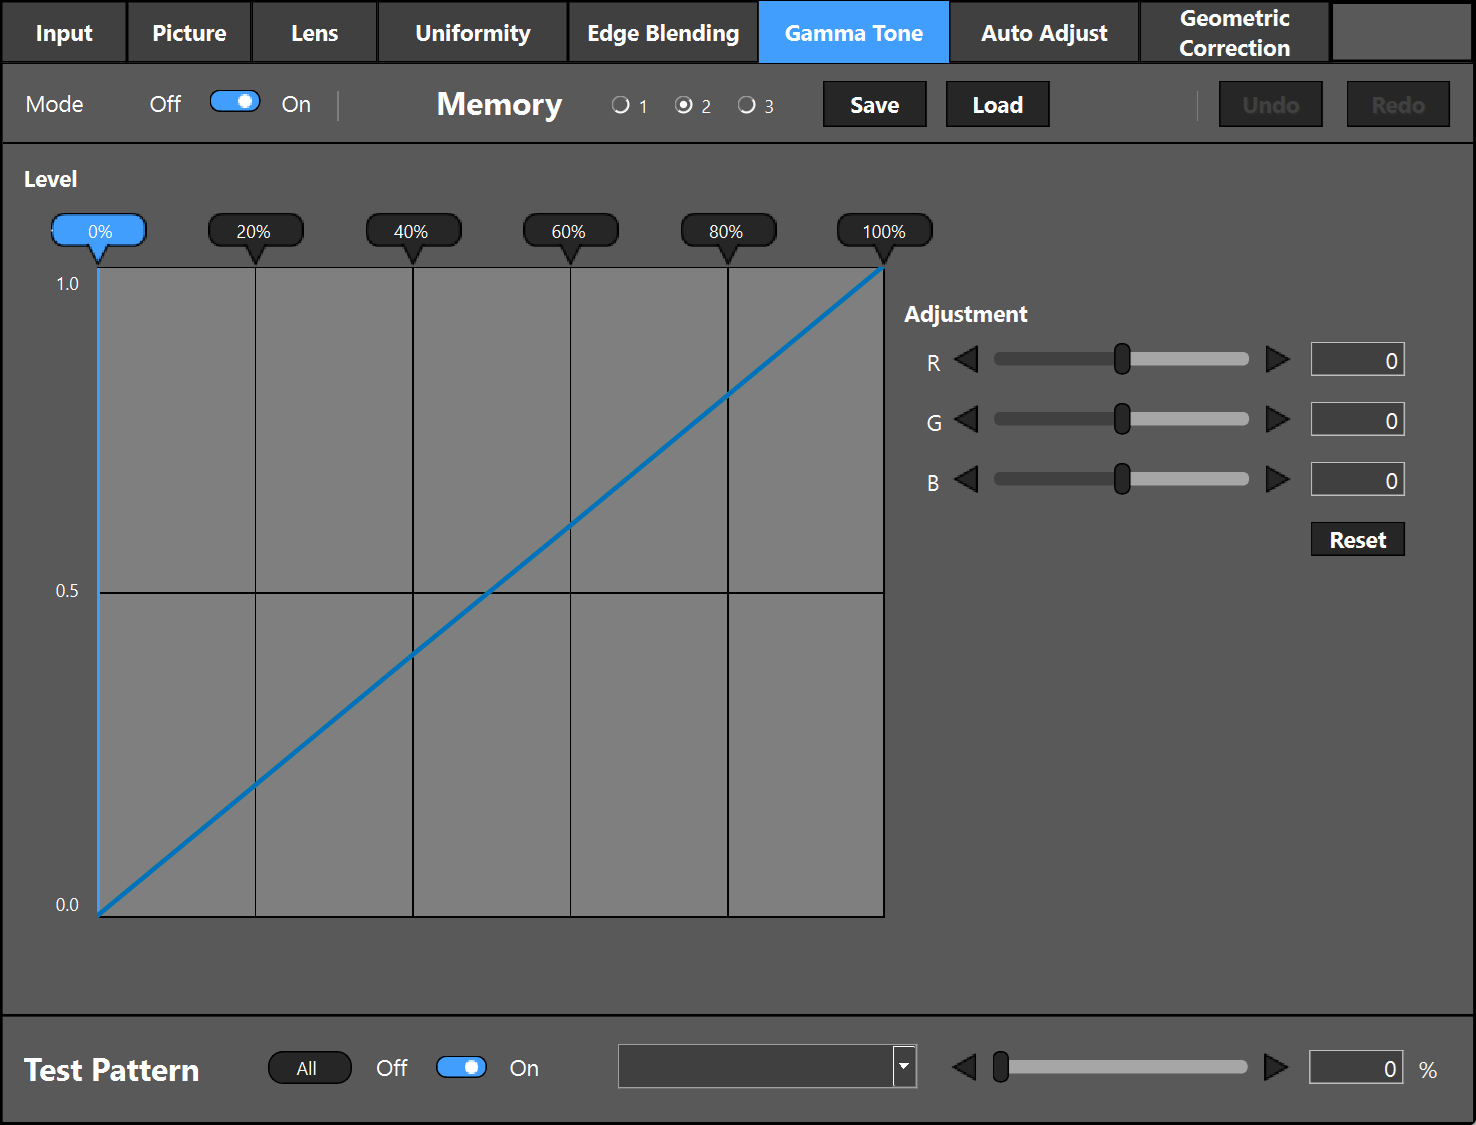Switch to the Edge Blending tab
Screen dimensions: 1476x1125
click(663, 33)
